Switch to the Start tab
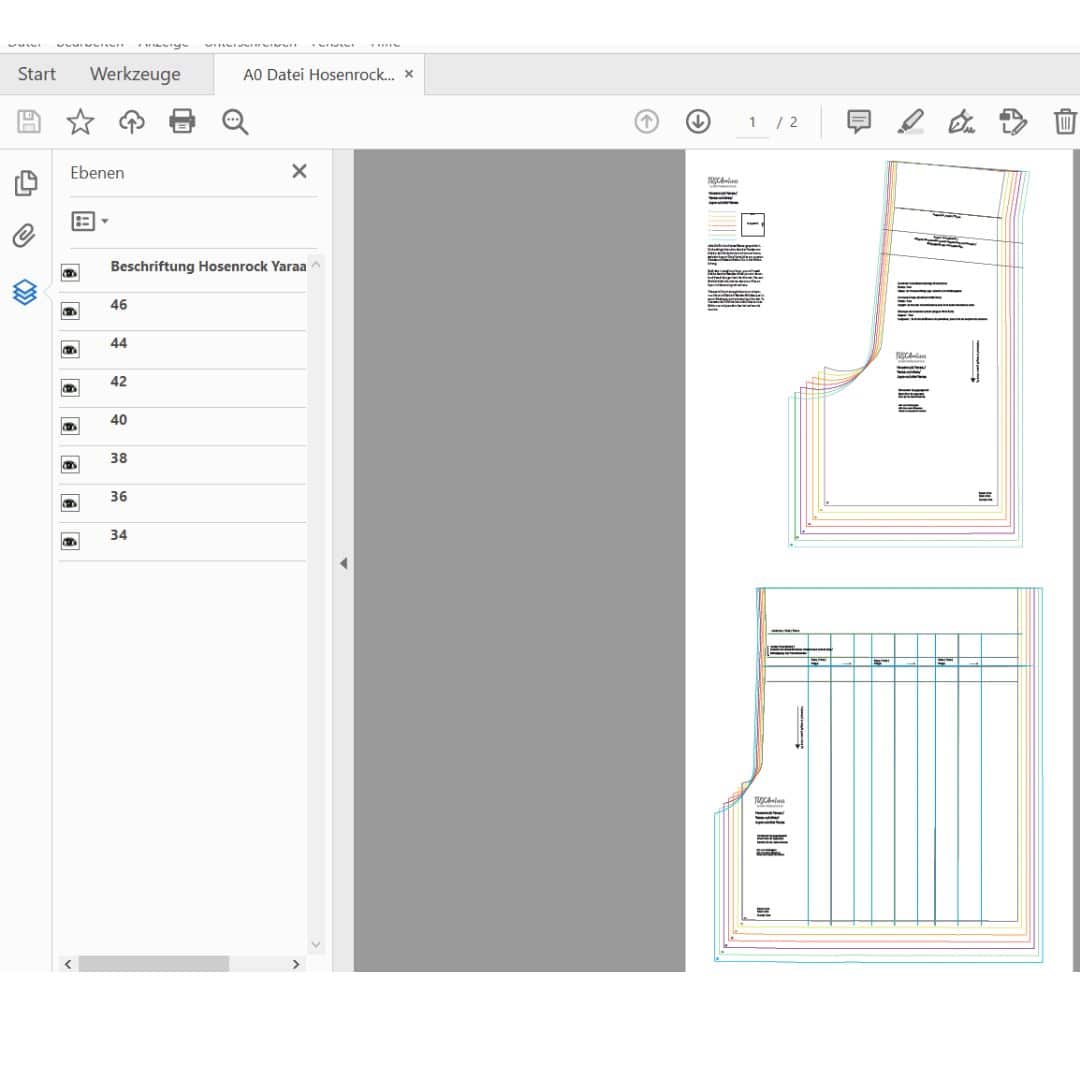This screenshot has width=1080, height=1080. 37,74
